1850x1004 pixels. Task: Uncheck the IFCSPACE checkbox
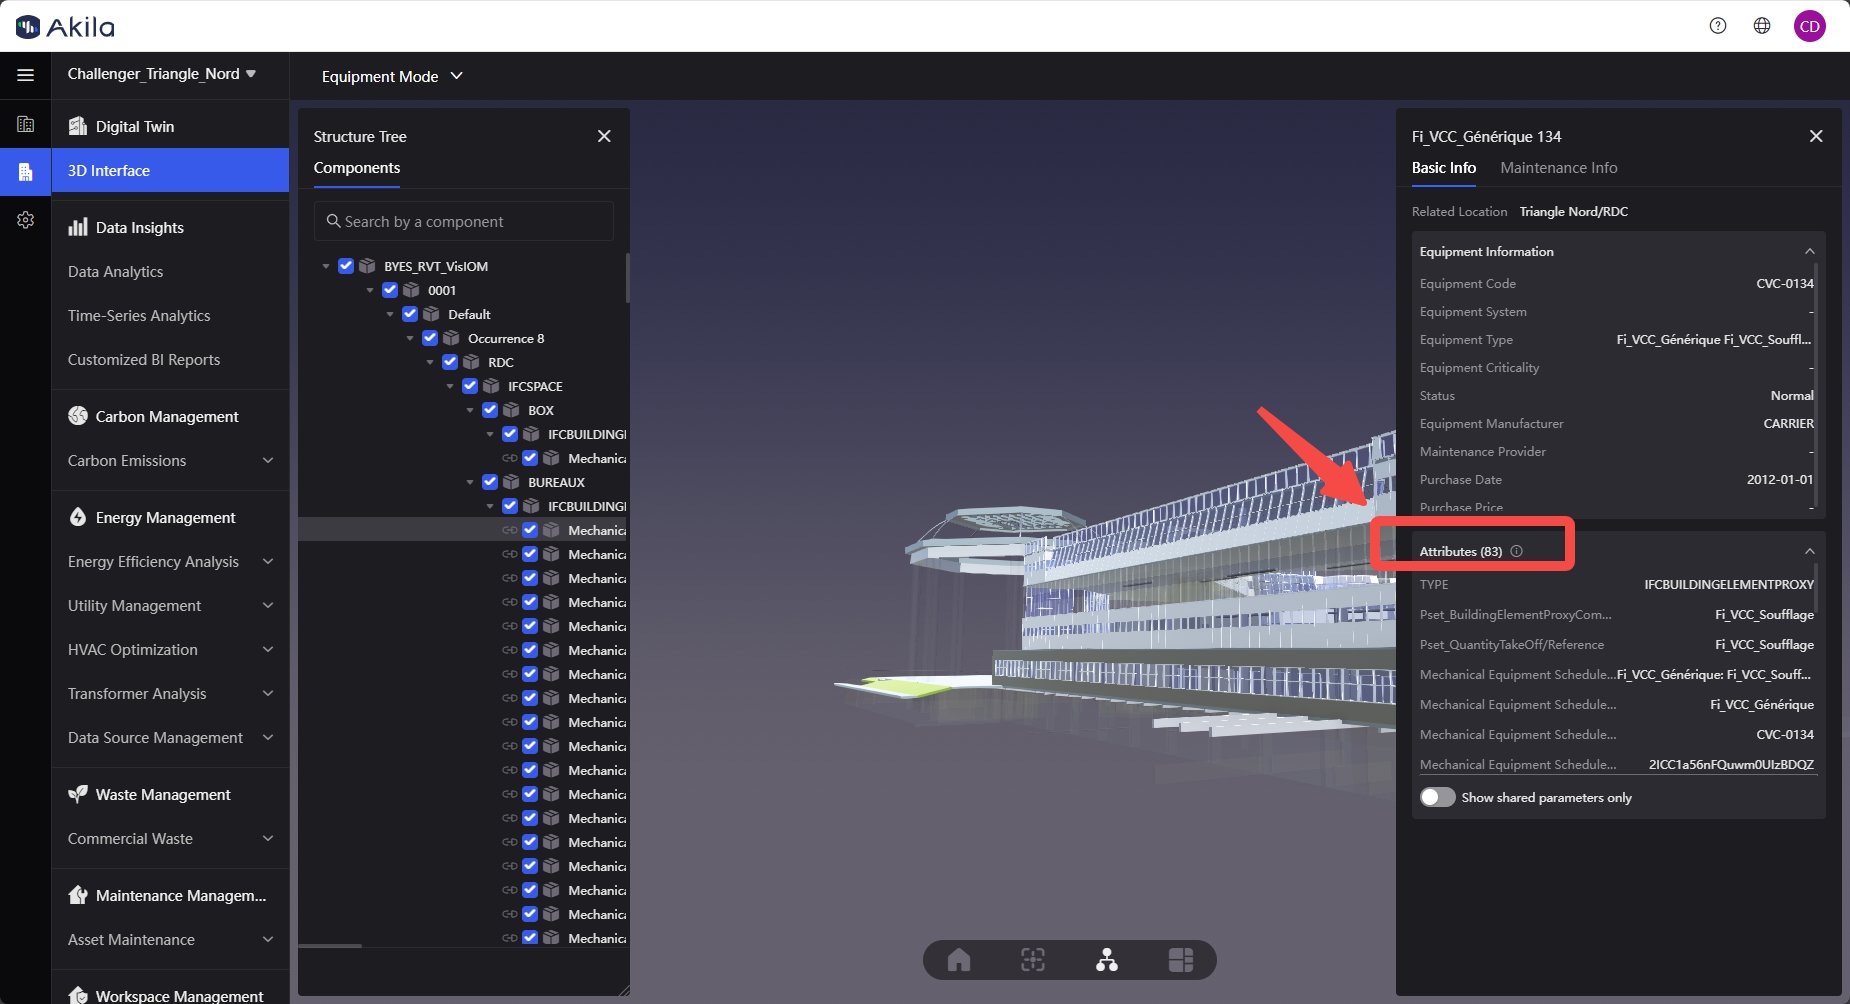pyautogui.click(x=470, y=386)
